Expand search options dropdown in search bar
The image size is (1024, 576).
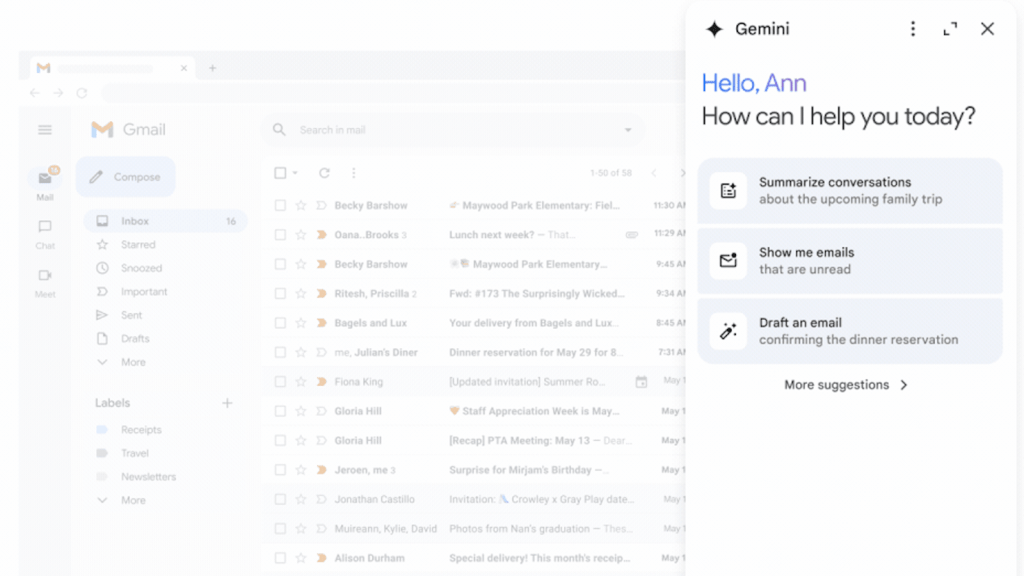coord(628,130)
